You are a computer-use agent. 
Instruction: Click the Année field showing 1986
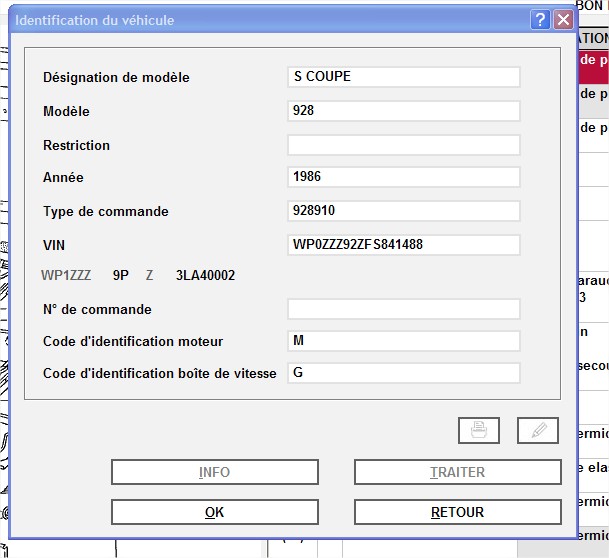404,177
